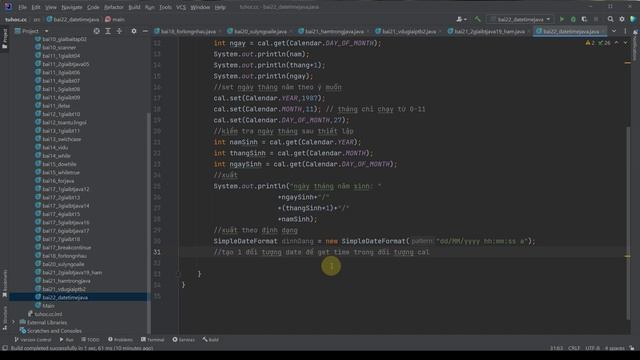Viewport: 640px width, 360px height.
Task: Hide the Project tool window with minus icon
Action: [145, 31]
